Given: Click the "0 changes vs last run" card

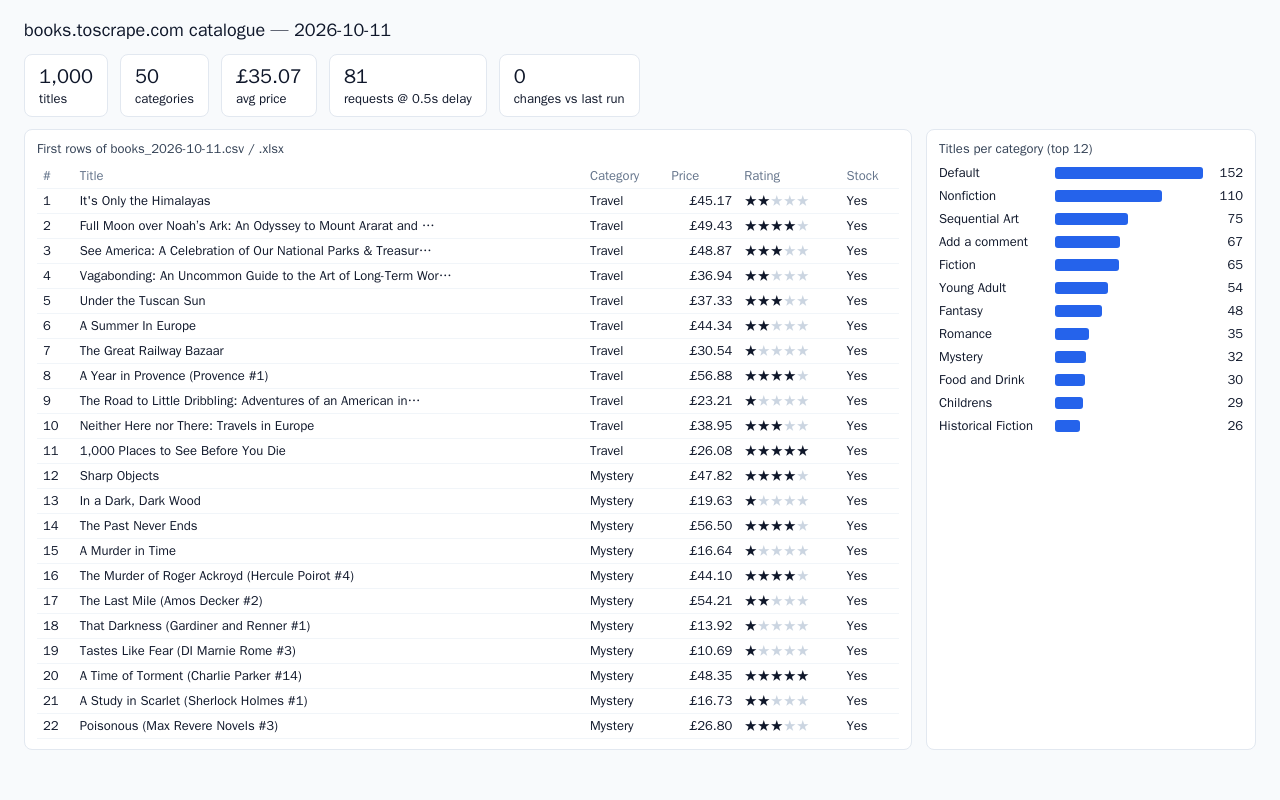Looking at the screenshot, I should (569, 86).
